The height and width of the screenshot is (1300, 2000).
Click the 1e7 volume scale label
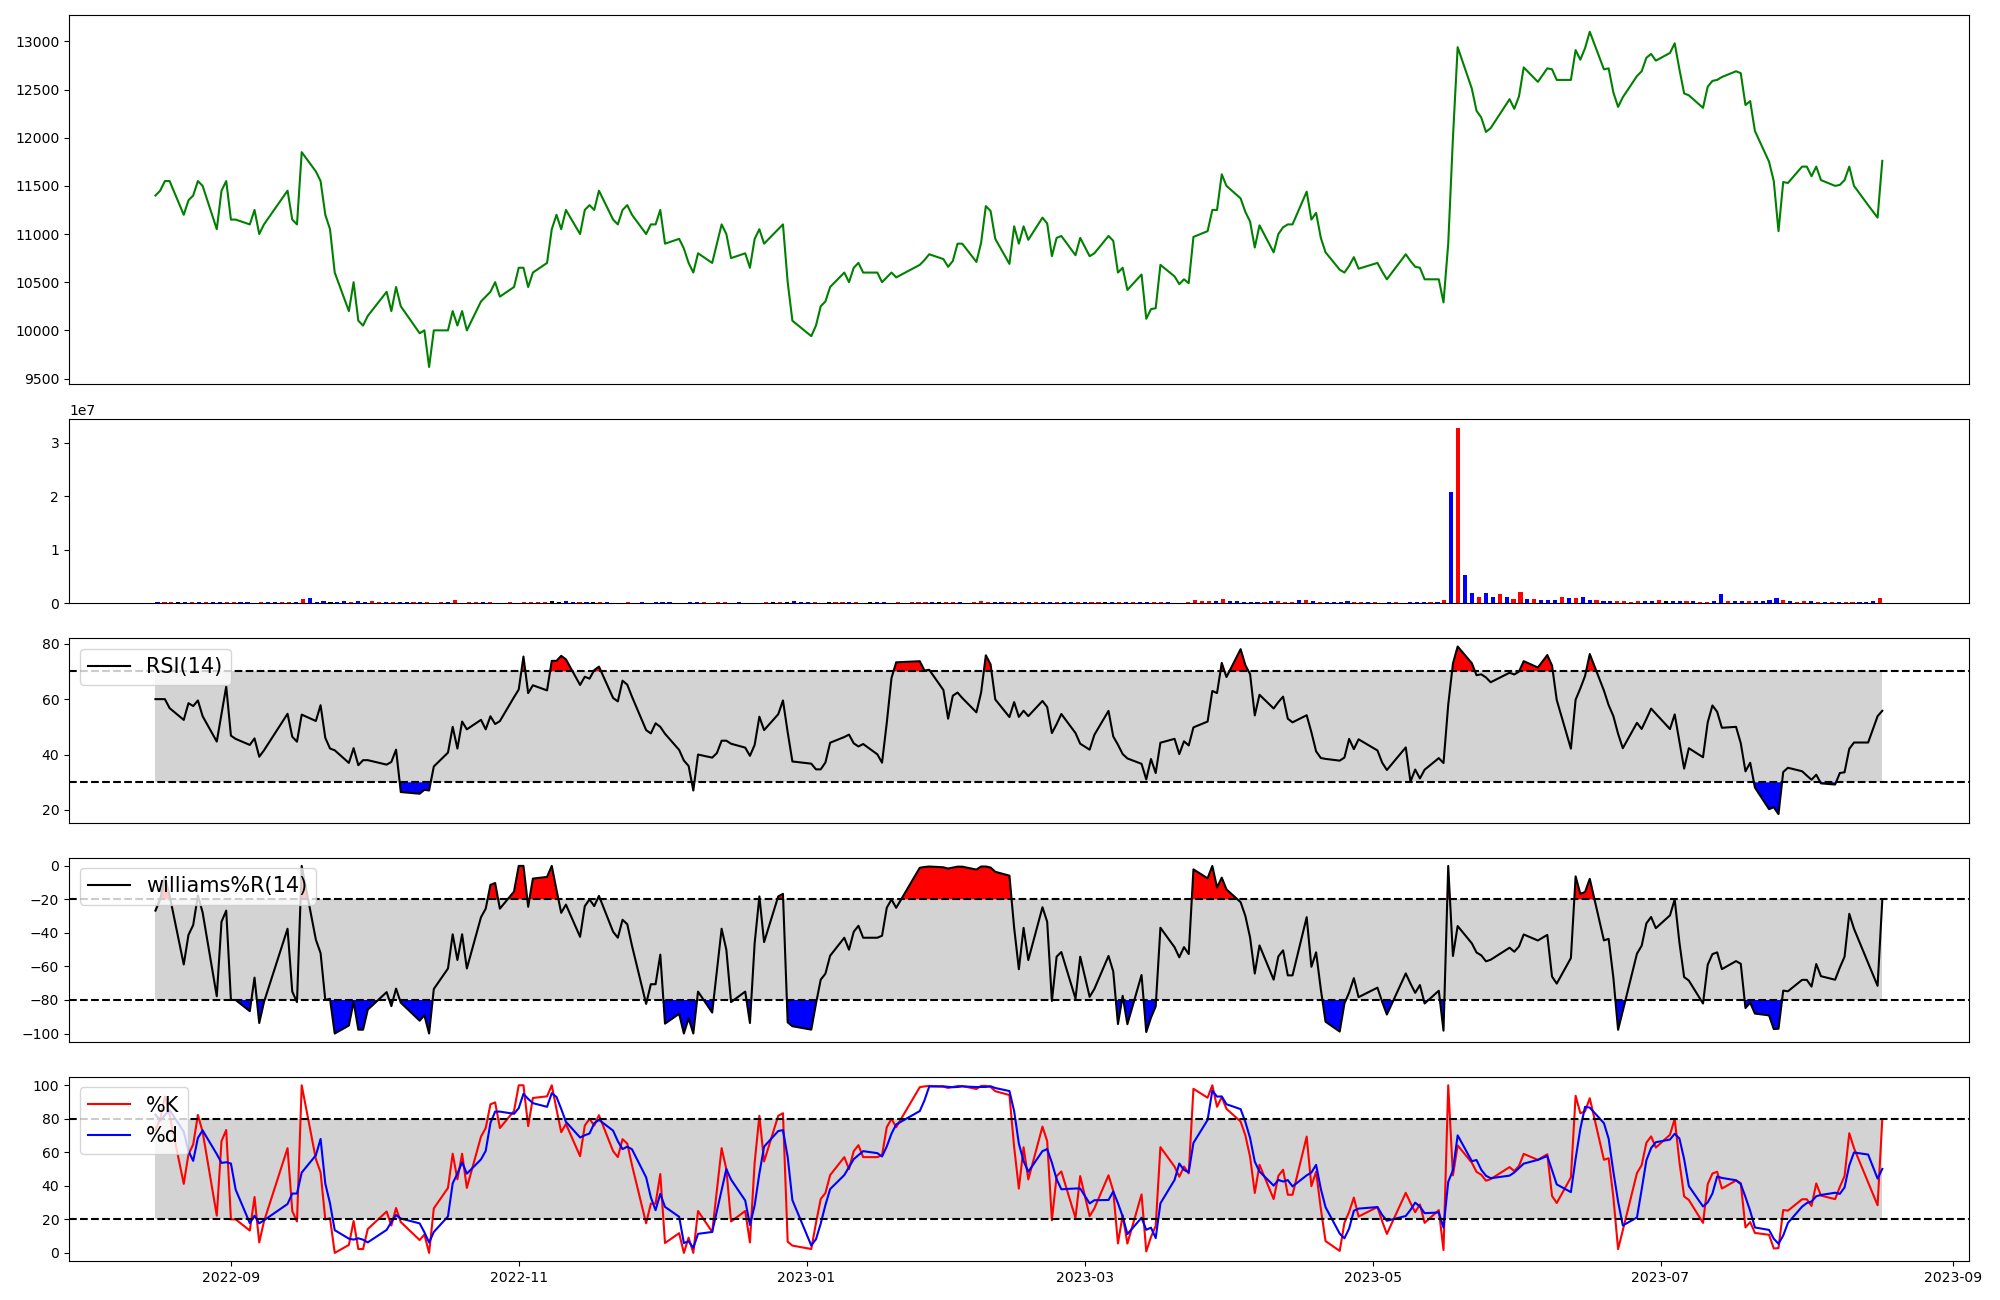point(82,410)
